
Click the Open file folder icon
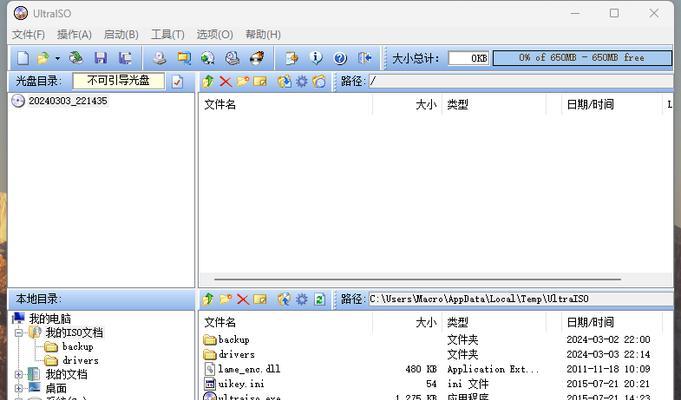coord(43,58)
